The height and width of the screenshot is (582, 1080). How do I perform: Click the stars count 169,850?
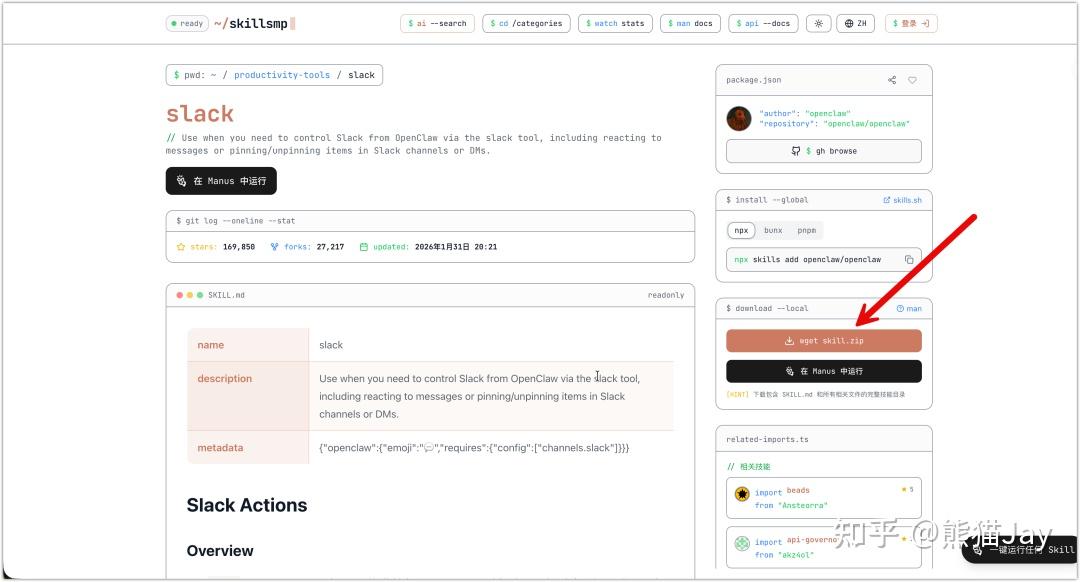pyautogui.click(x=239, y=247)
